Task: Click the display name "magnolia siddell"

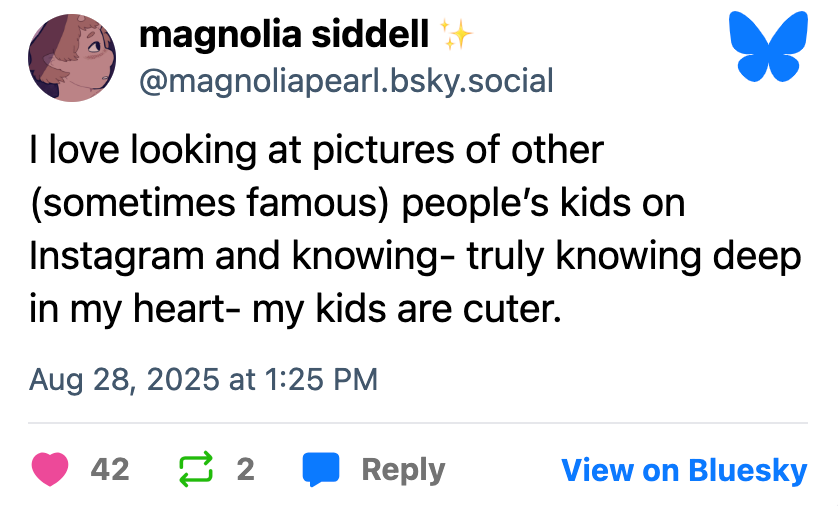Action: tap(285, 37)
